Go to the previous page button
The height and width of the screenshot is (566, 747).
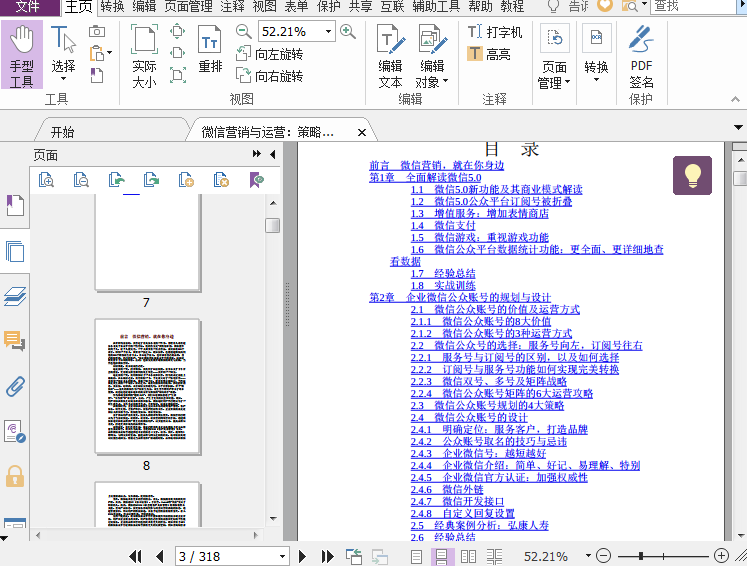160,556
